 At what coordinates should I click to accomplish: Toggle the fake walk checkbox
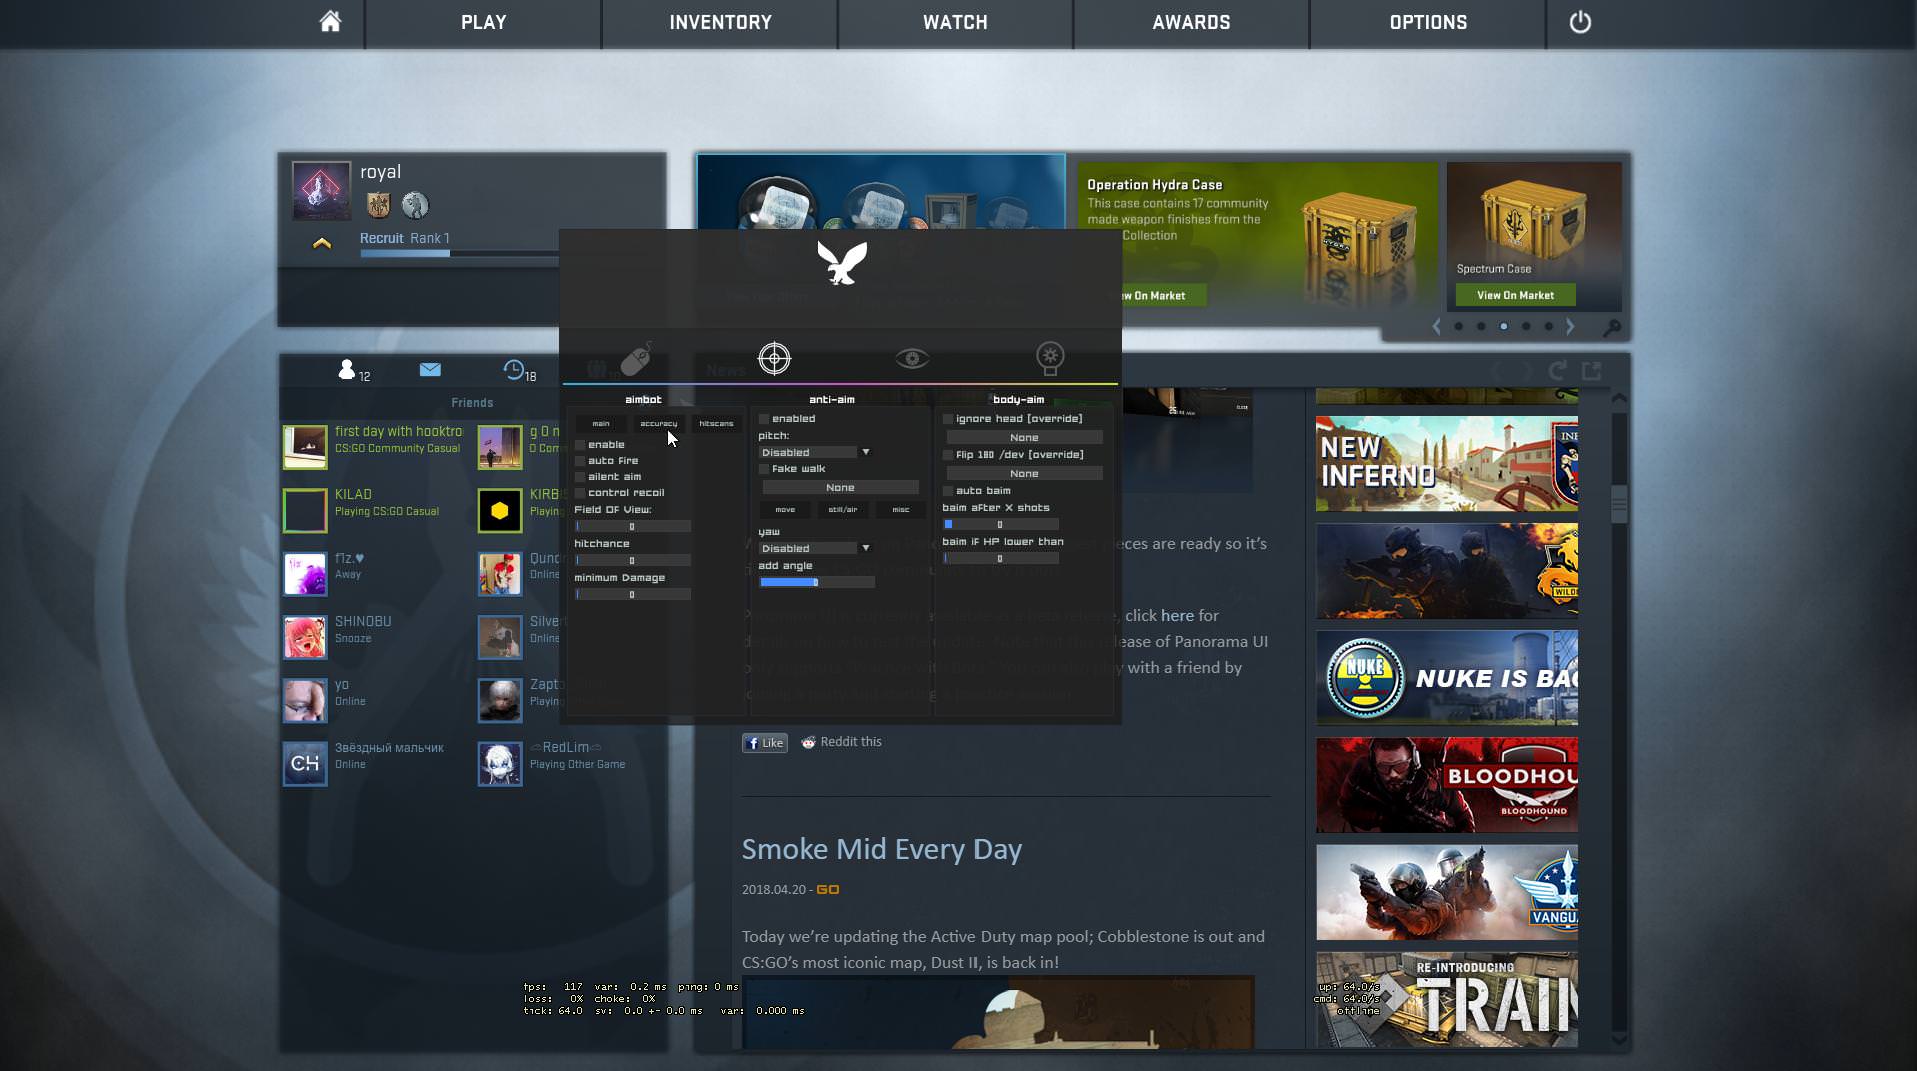tap(764, 469)
